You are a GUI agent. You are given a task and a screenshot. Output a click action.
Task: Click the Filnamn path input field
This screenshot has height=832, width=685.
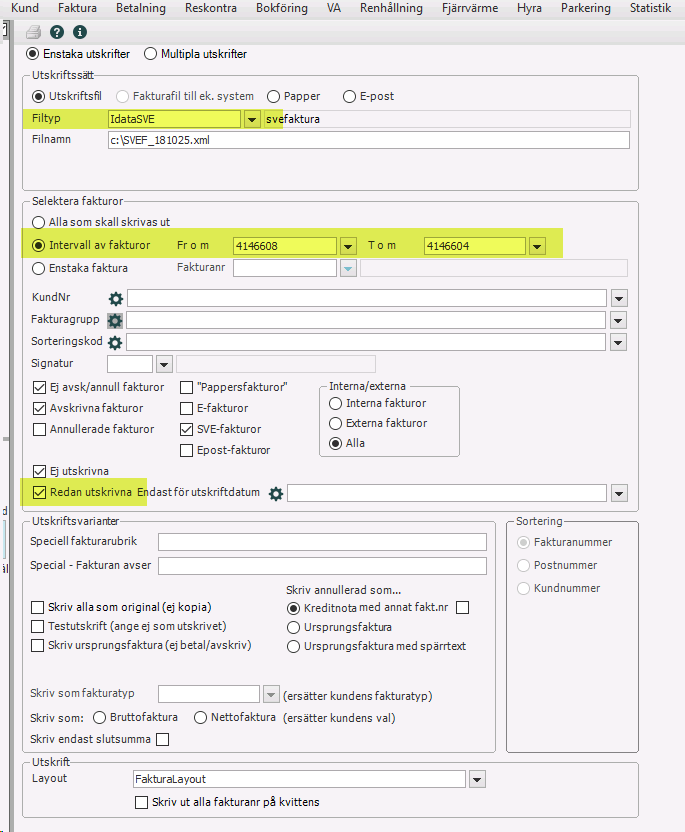(368, 140)
